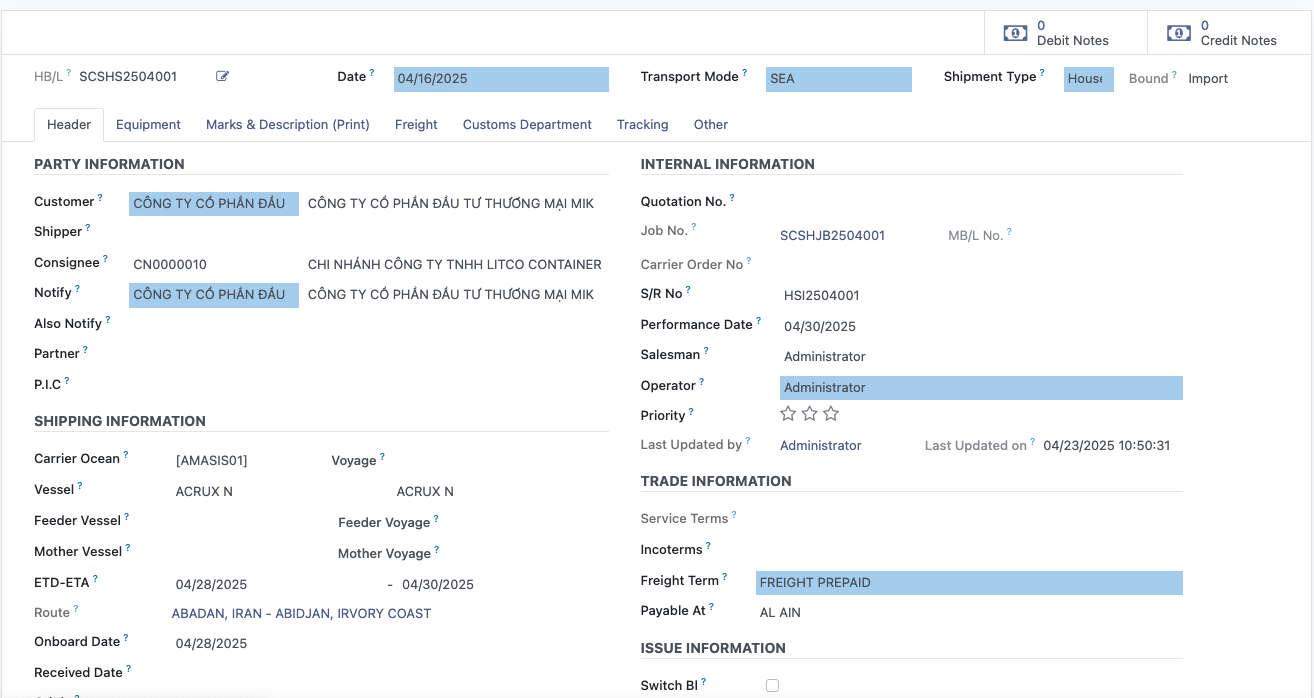Open the Freight Term FREIGHT PREPAID dropdown

coord(969,583)
